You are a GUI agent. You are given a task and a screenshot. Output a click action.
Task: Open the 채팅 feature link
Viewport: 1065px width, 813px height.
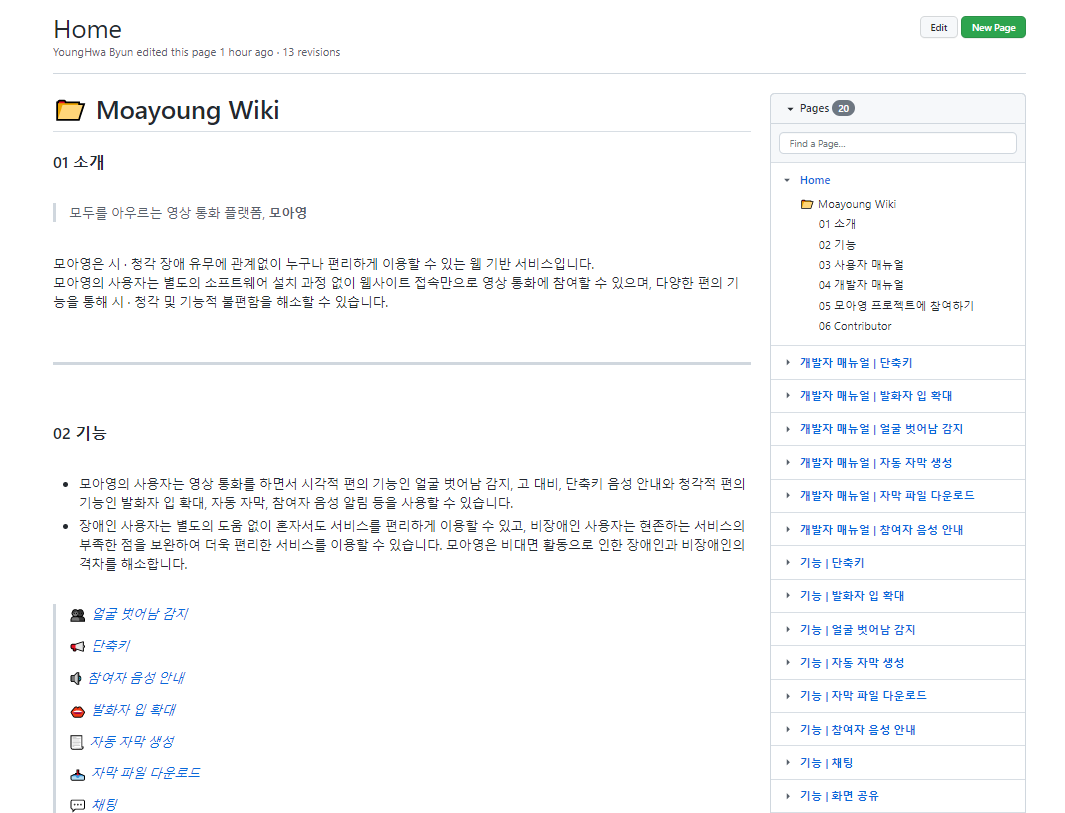click(x=105, y=805)
